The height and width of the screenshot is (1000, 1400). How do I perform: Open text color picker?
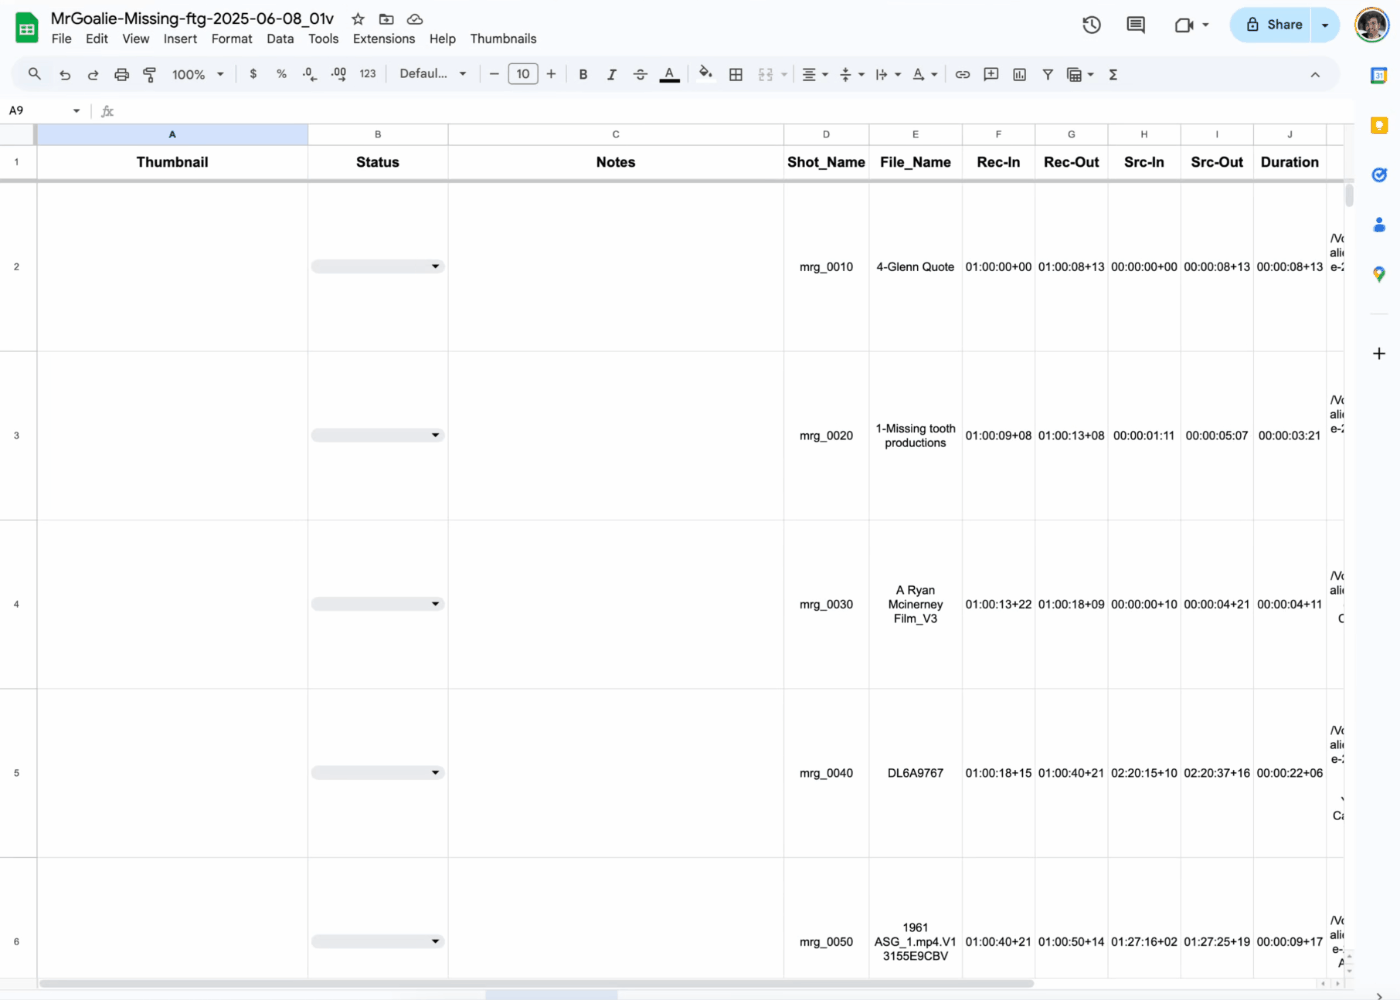click(x=670, y=74)
